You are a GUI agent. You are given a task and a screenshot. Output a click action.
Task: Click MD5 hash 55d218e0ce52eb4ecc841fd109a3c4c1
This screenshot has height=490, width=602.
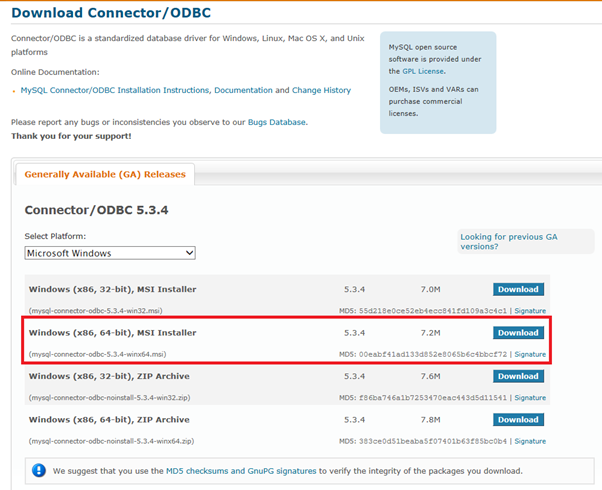[x=433, y=311]
